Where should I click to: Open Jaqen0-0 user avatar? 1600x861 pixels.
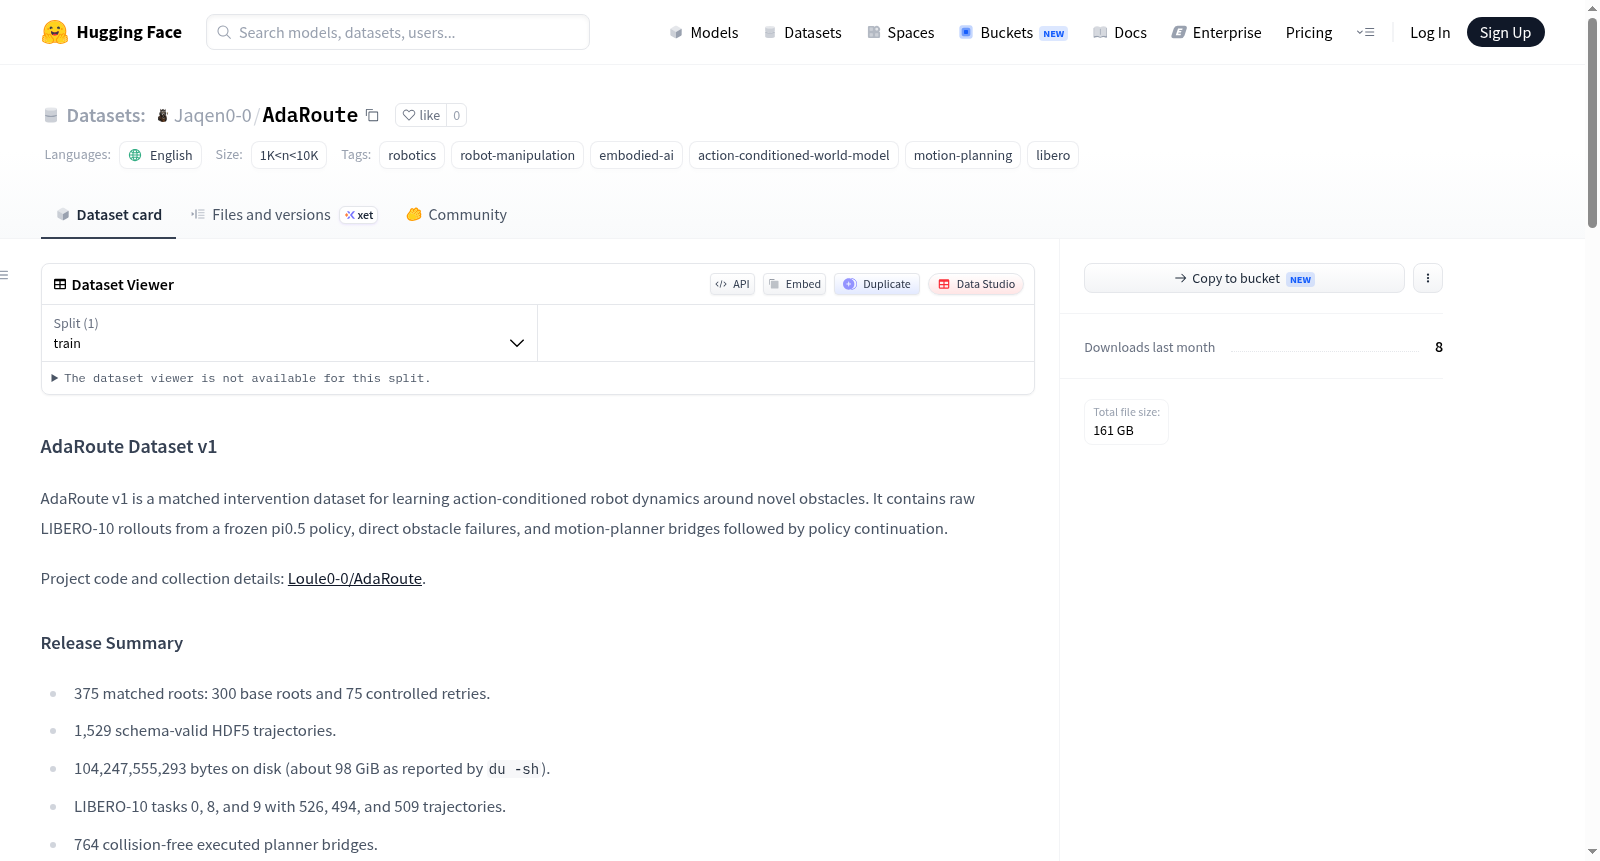pyautogui.click(x=163, y=115)
